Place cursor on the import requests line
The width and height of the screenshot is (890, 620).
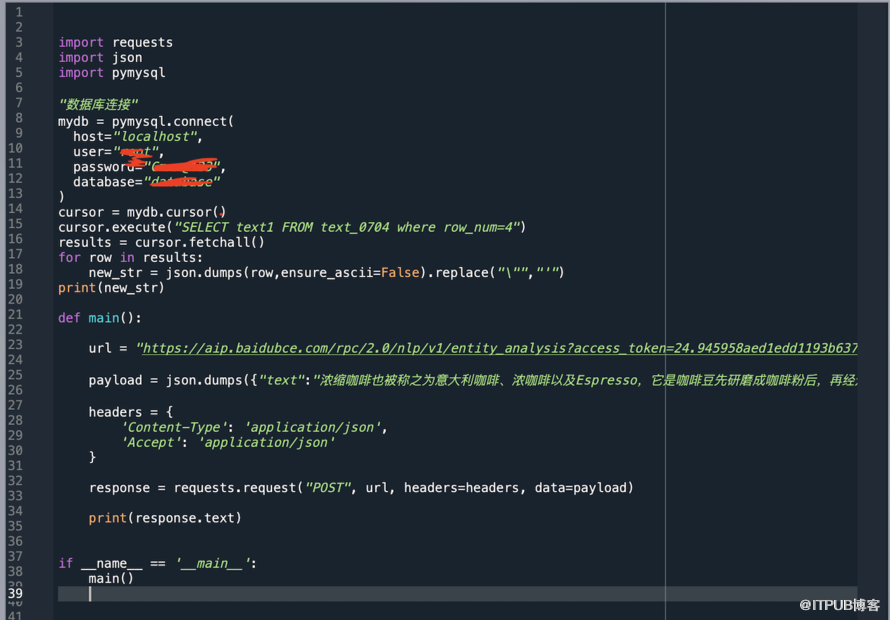(115, 42)
